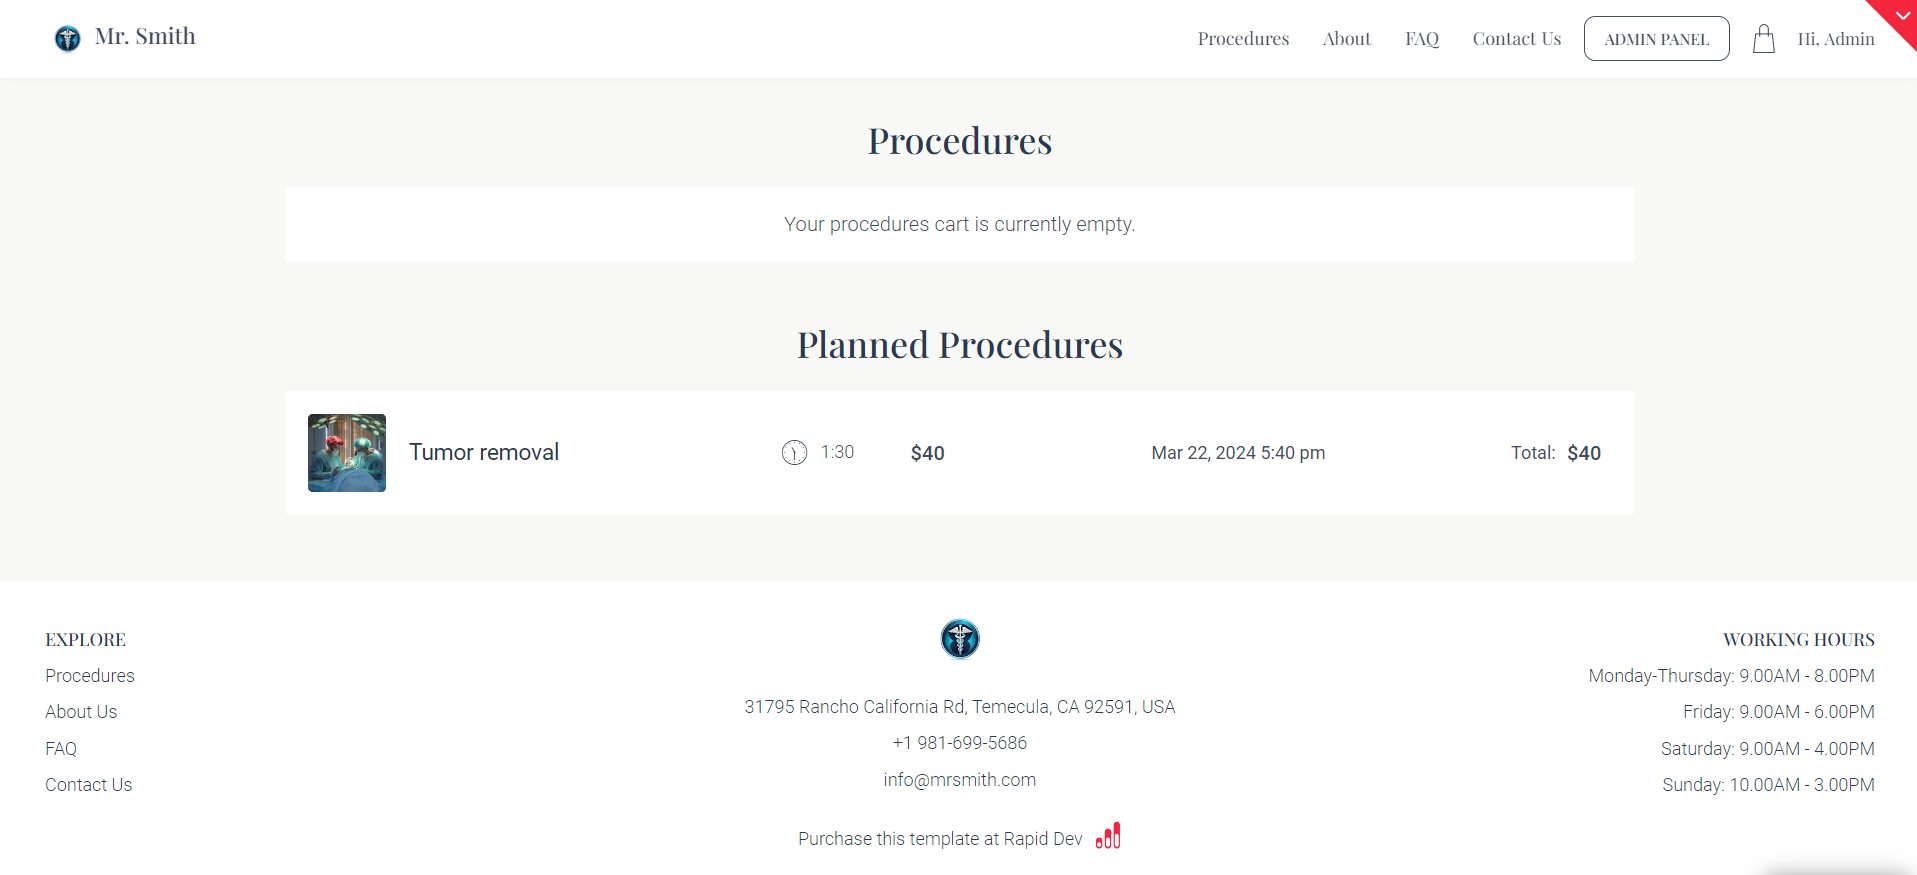Screen dimensions: 1917x875
Task: Click the Rapid Dev bar chart icon
Action: click(x=1108, y=836)
